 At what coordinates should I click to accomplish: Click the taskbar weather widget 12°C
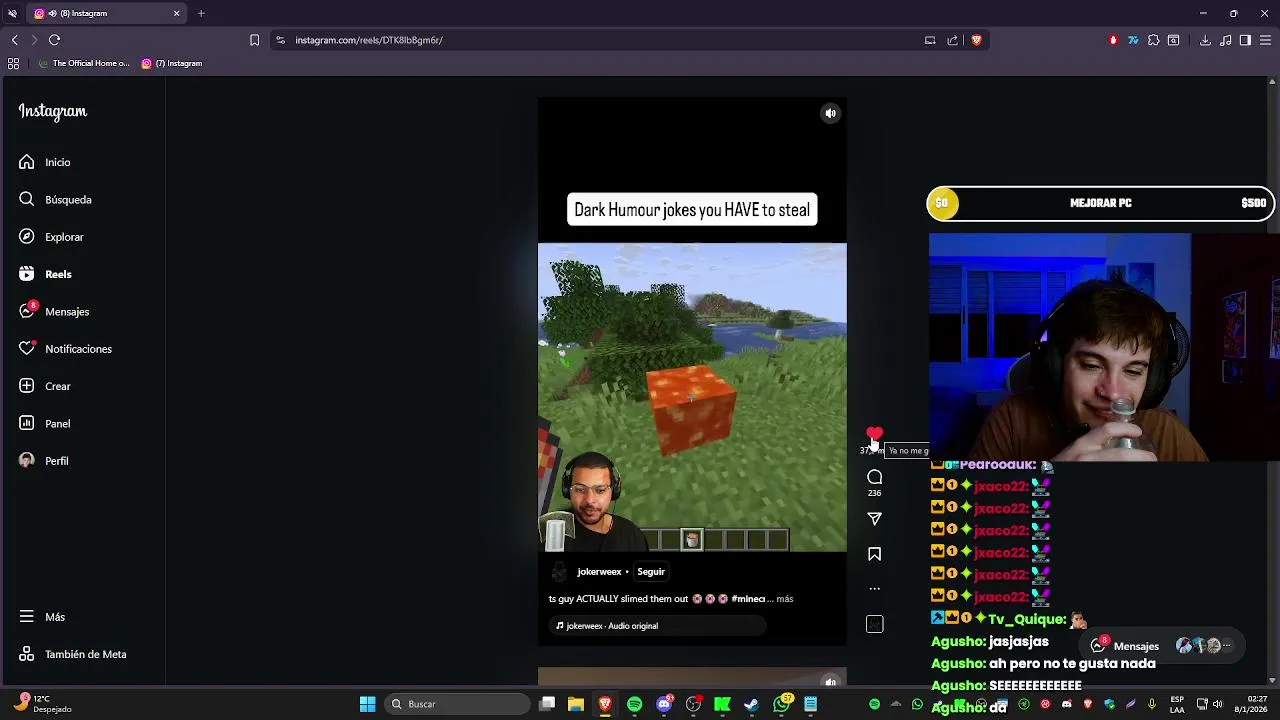click(x=40, y=704)
